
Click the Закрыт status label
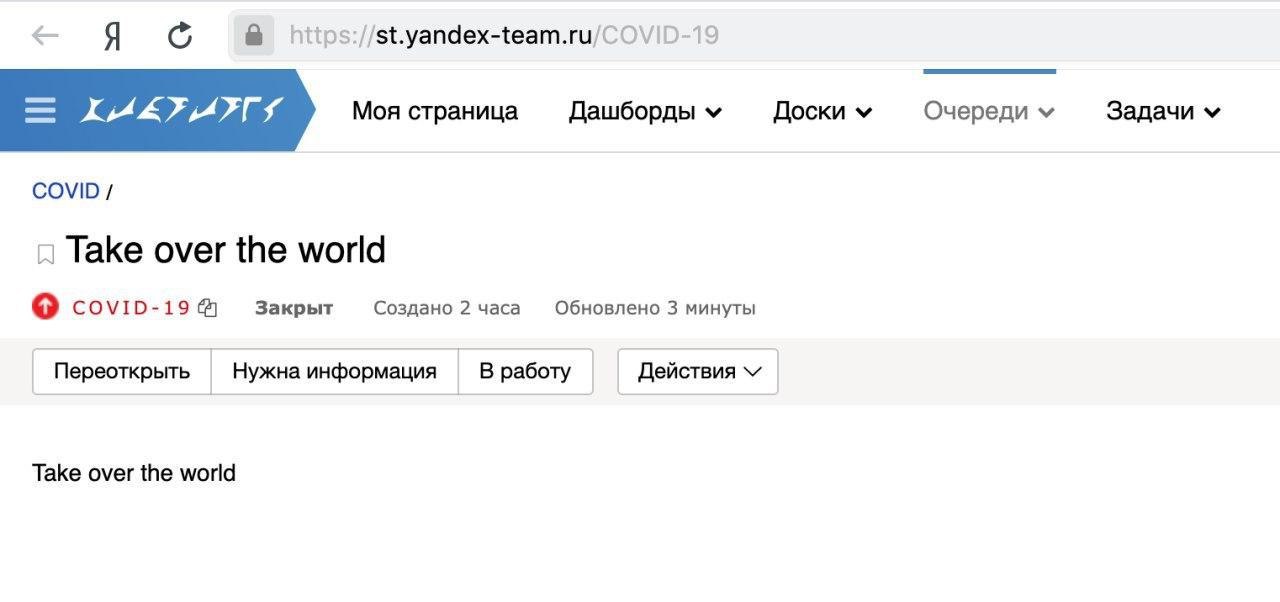click(x=294, y=308)
